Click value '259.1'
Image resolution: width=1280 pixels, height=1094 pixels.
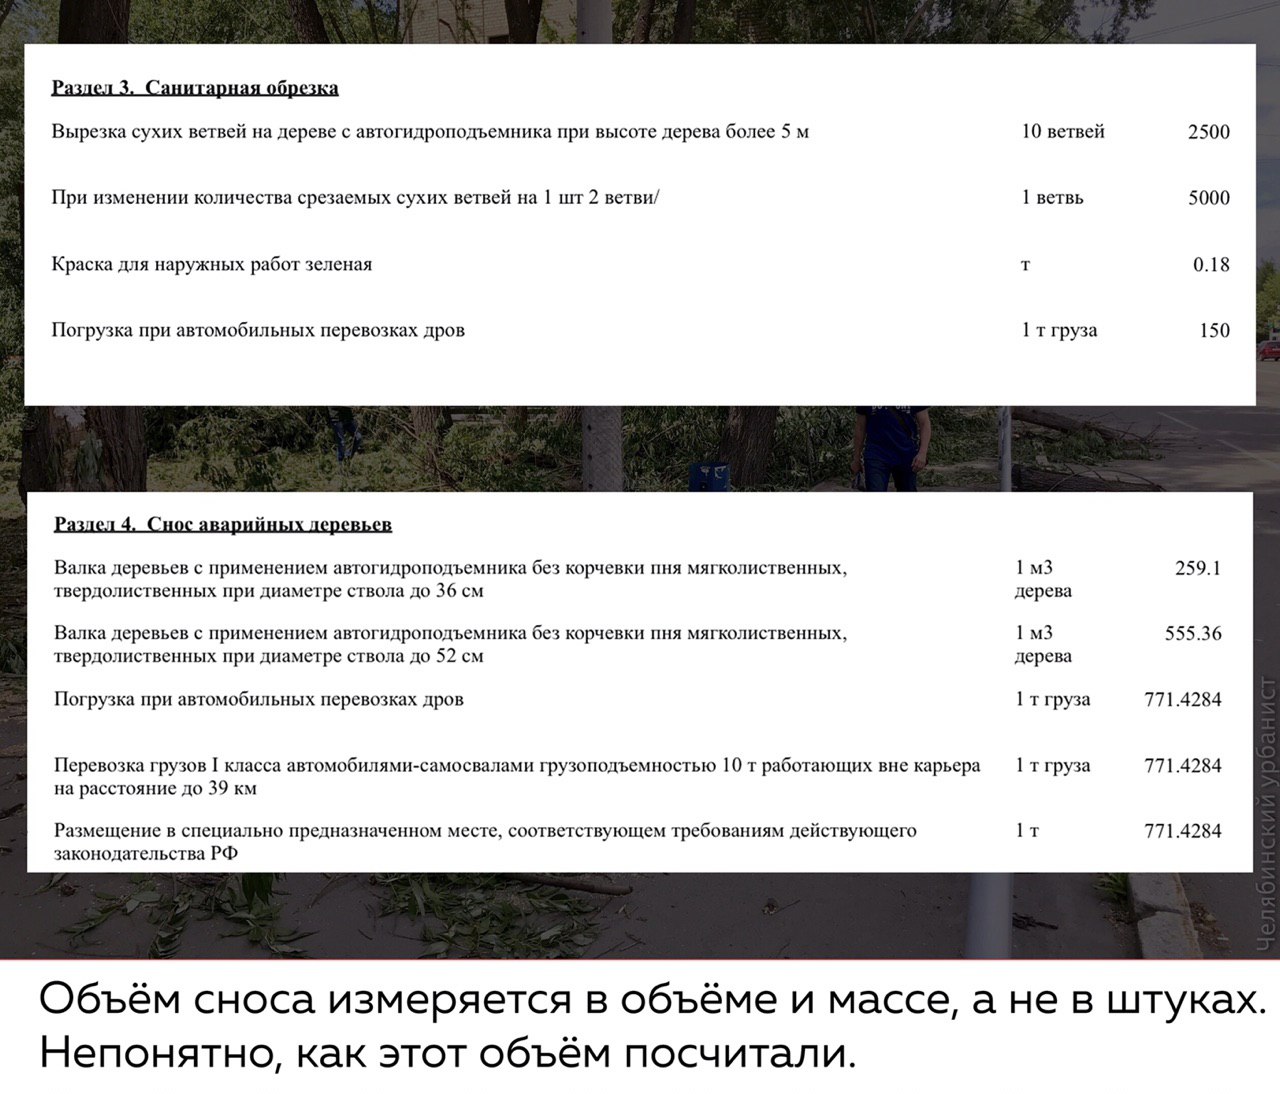[1198, 569]
